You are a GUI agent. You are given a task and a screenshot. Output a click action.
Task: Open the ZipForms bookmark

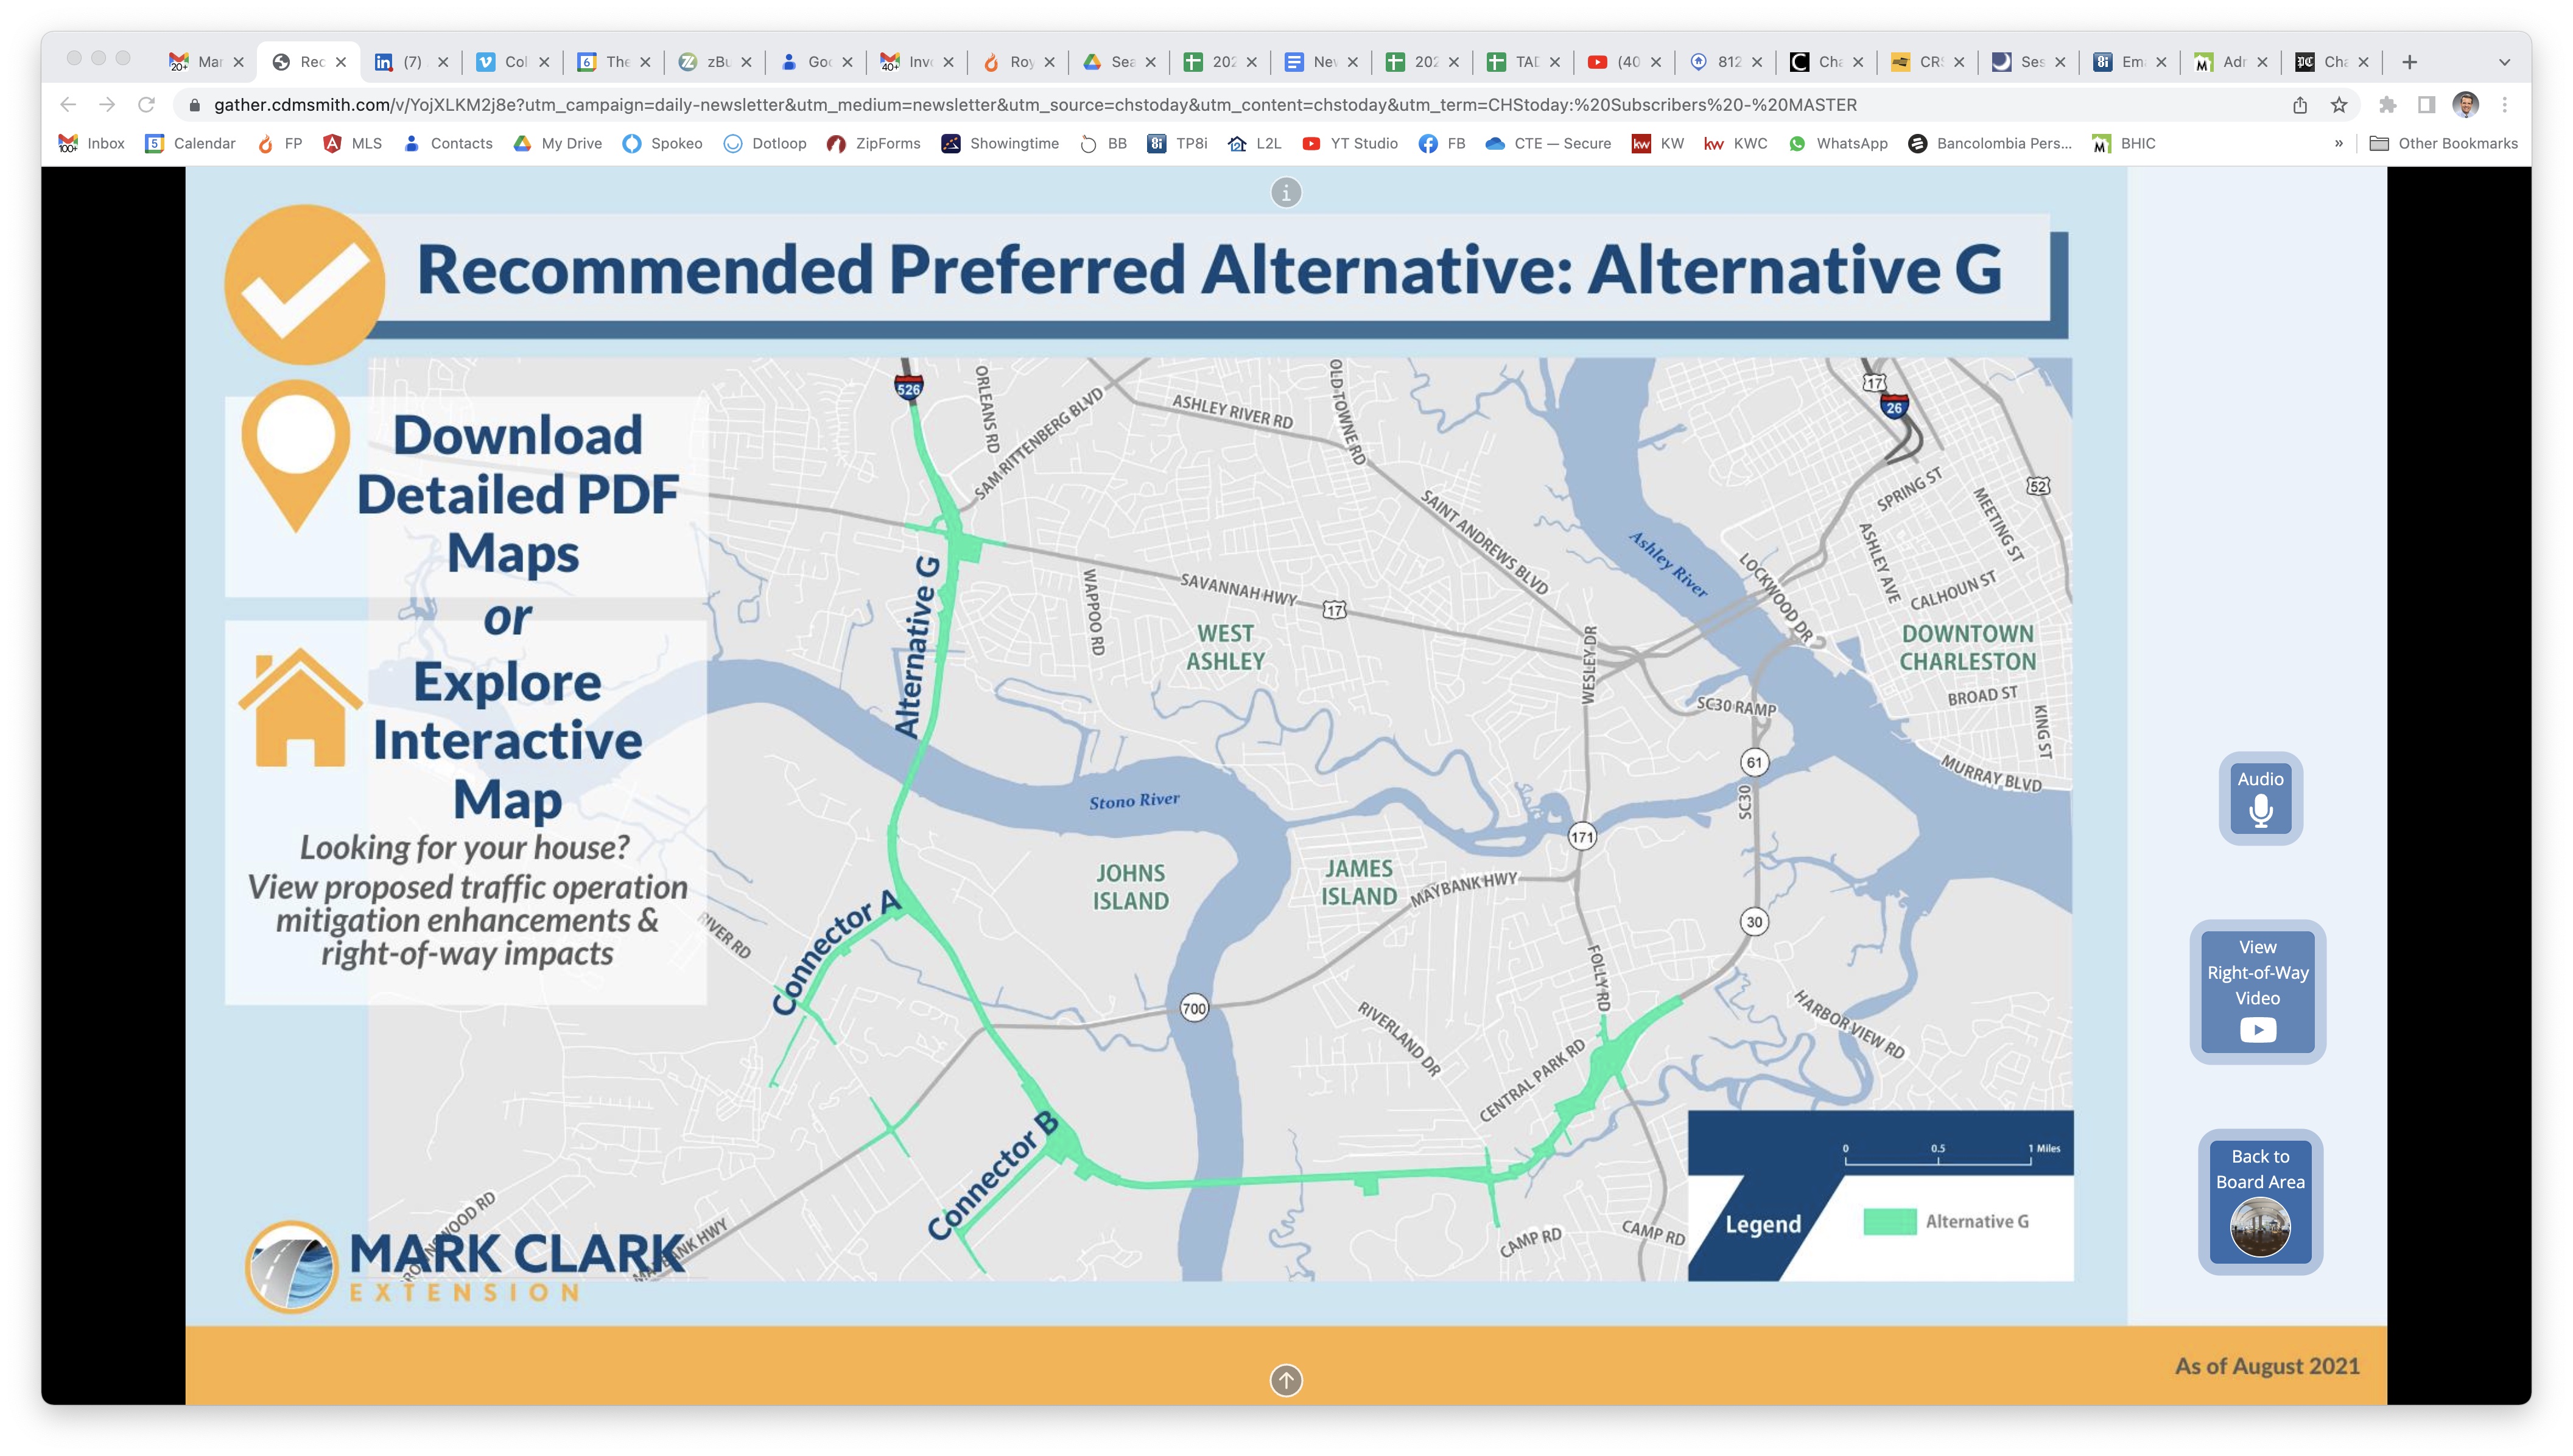tap(873, 144)
